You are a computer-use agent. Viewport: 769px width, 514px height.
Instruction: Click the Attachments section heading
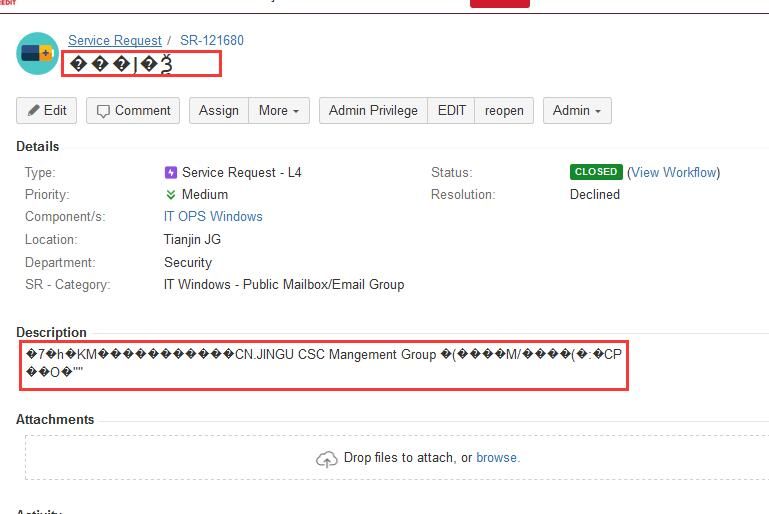click(x=55, y=419)
